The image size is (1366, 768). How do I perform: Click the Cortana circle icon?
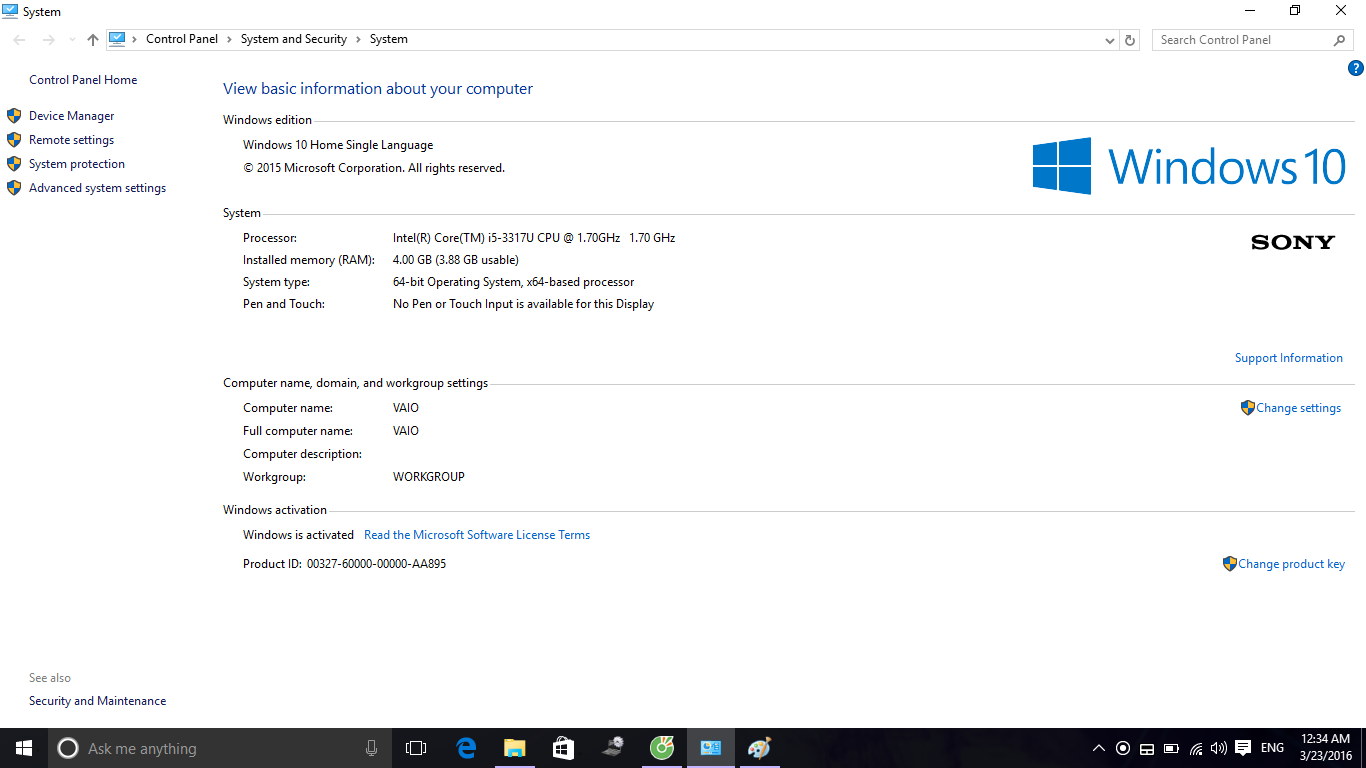[68, 748]
